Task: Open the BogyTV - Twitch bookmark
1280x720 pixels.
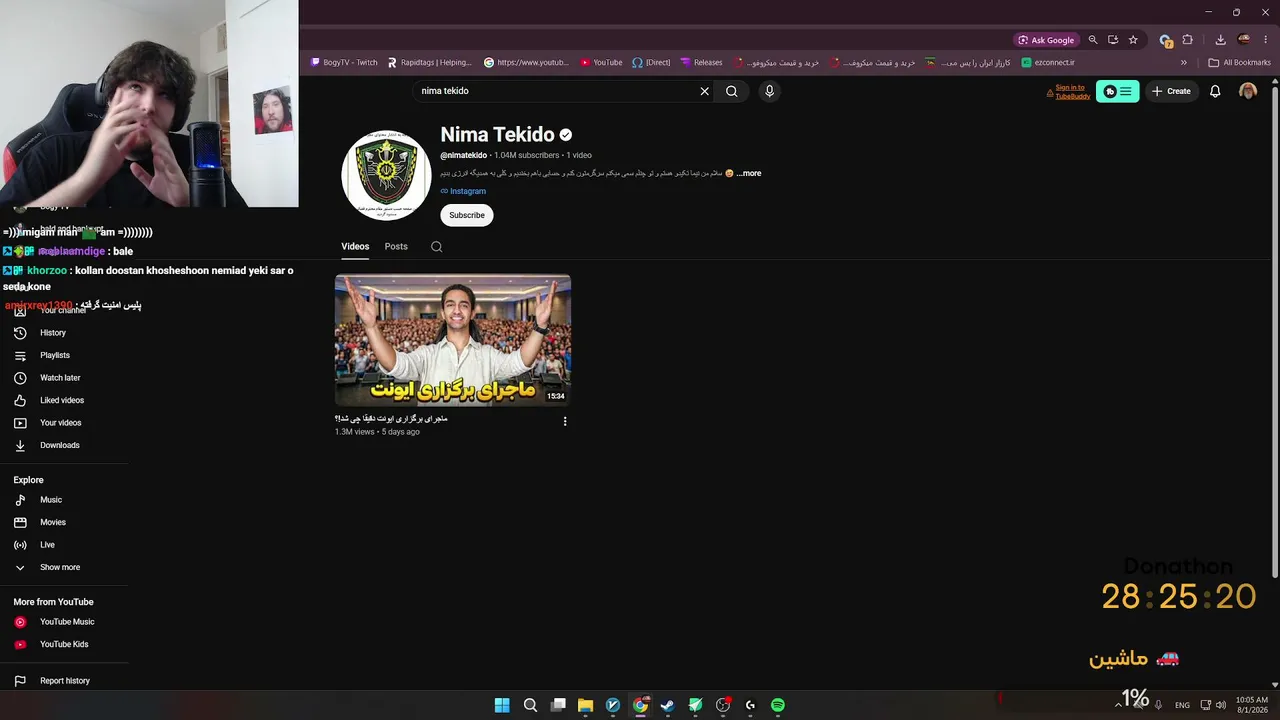Action: 344,62
